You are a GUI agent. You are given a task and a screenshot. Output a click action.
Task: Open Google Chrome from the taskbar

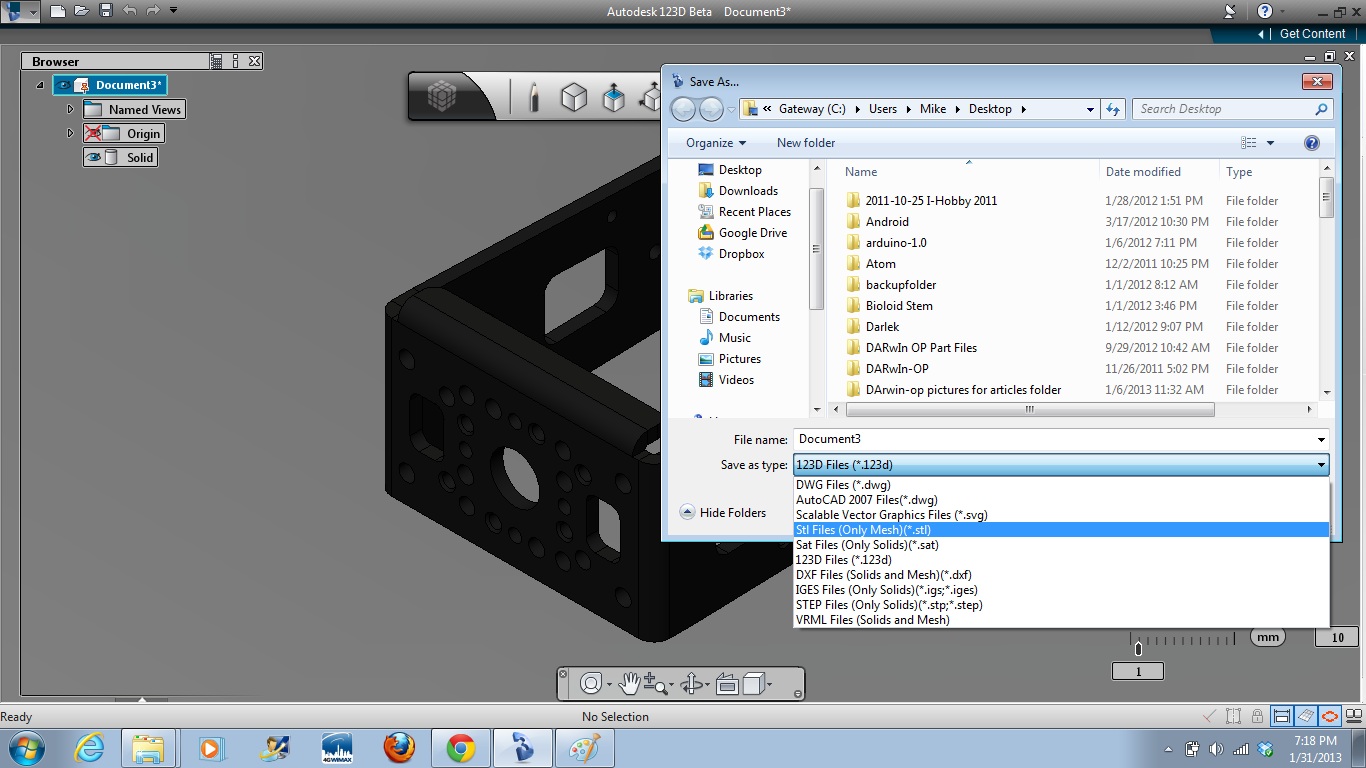point(461,748)
